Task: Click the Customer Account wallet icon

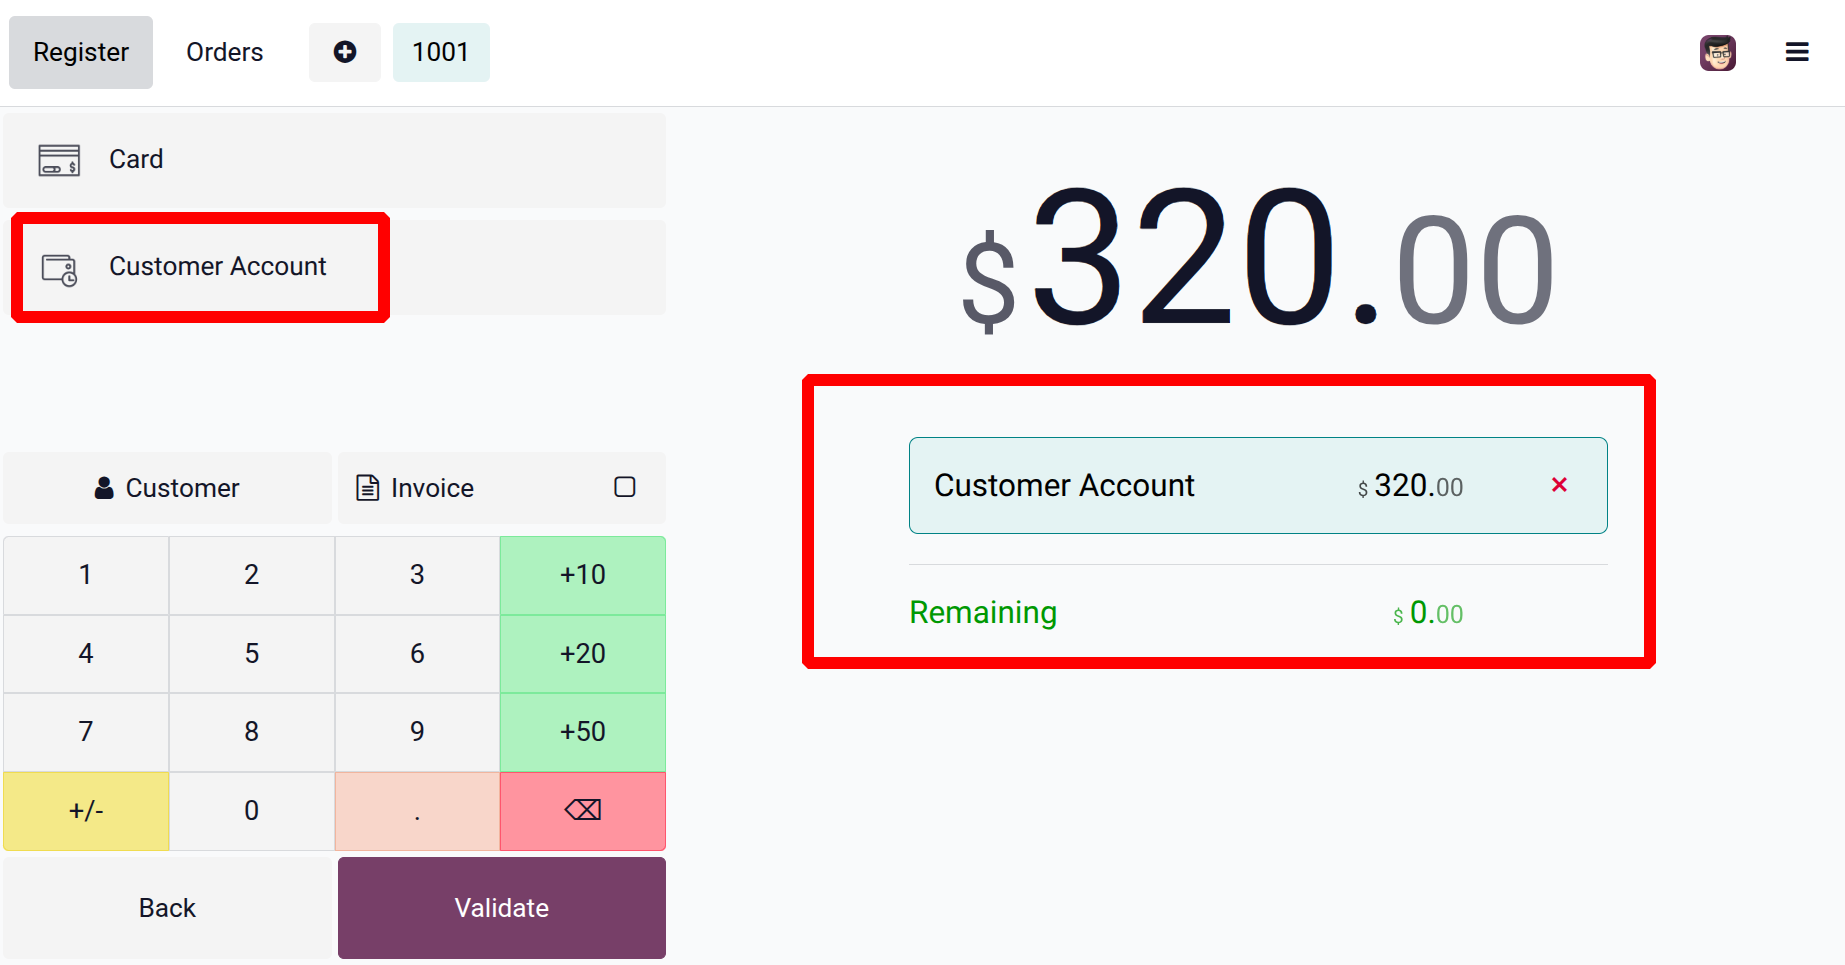Action: [59, 269]
